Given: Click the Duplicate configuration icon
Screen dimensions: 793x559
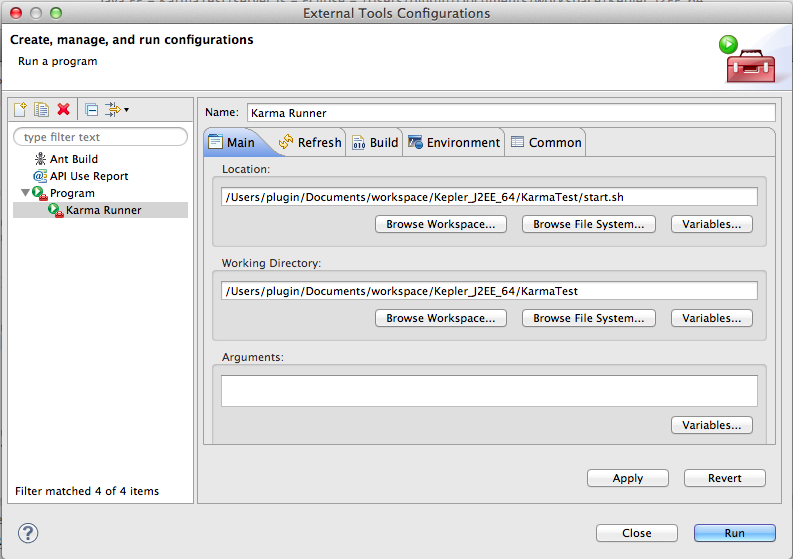Looking at the screenshot, I should point(41,109).
